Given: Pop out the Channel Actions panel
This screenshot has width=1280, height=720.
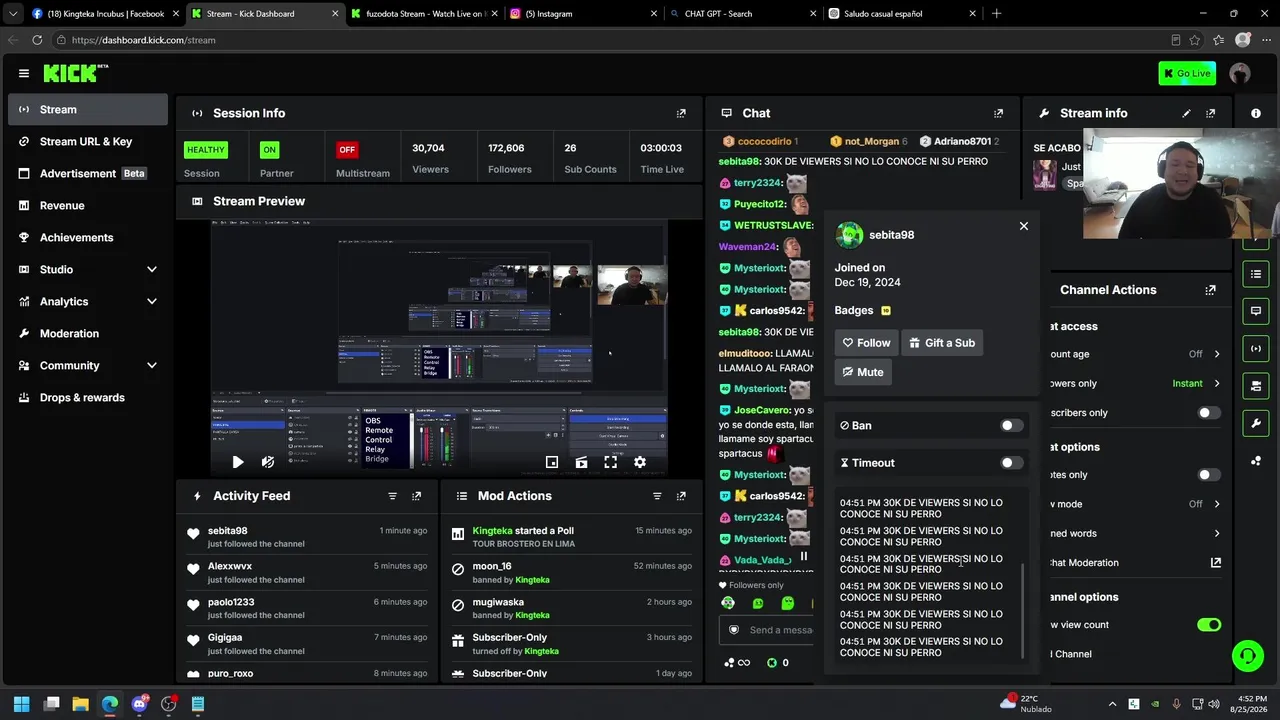Looking at the screenshot, I should point(1211,290).
